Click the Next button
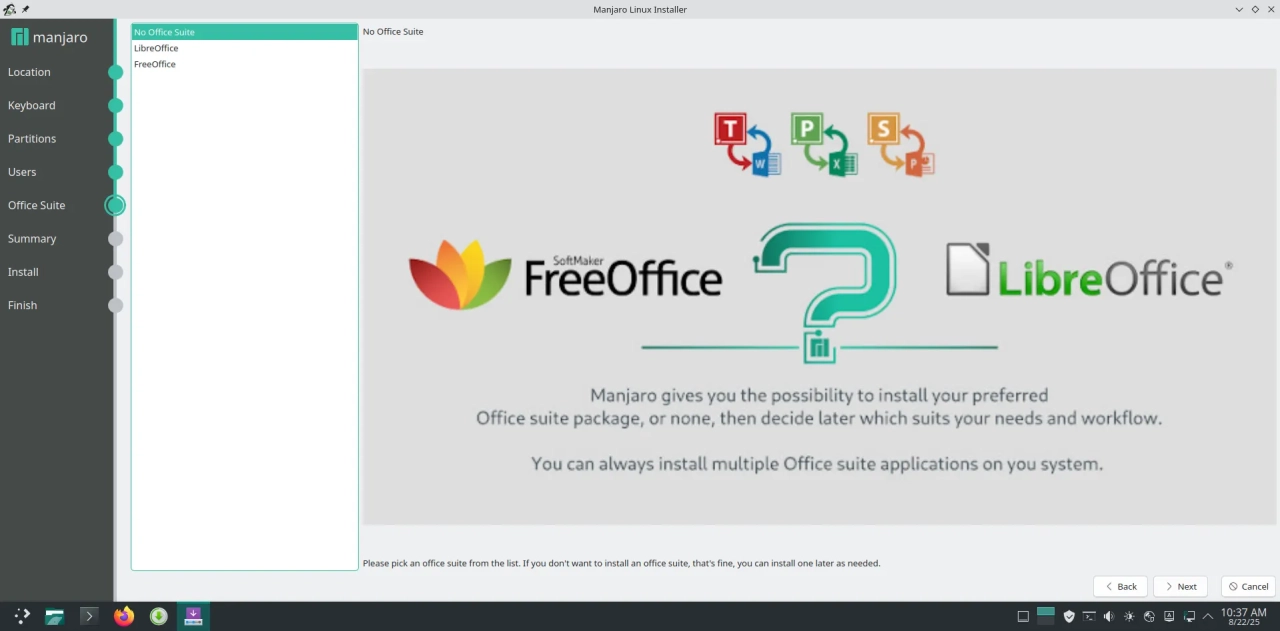 click(x=1180, y=587)
